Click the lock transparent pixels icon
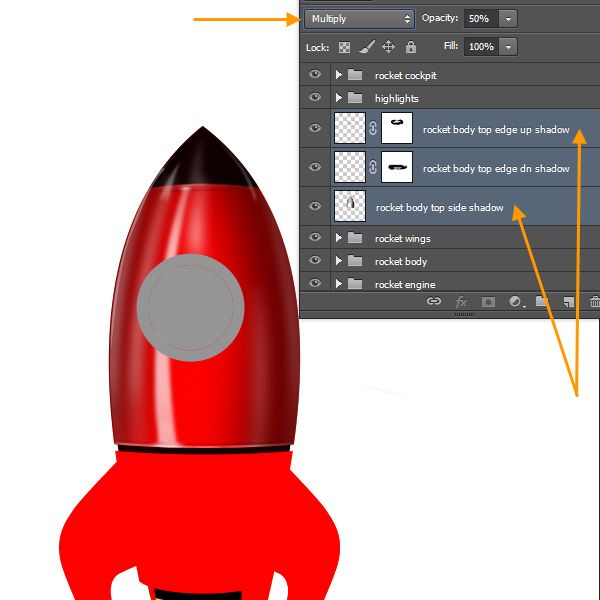 [x=345, y=47]
